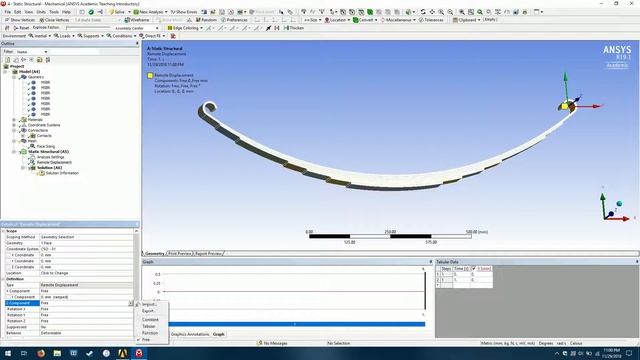Switch to the Report Preview tab
640x360 pixels.
[x=208, y=253]
